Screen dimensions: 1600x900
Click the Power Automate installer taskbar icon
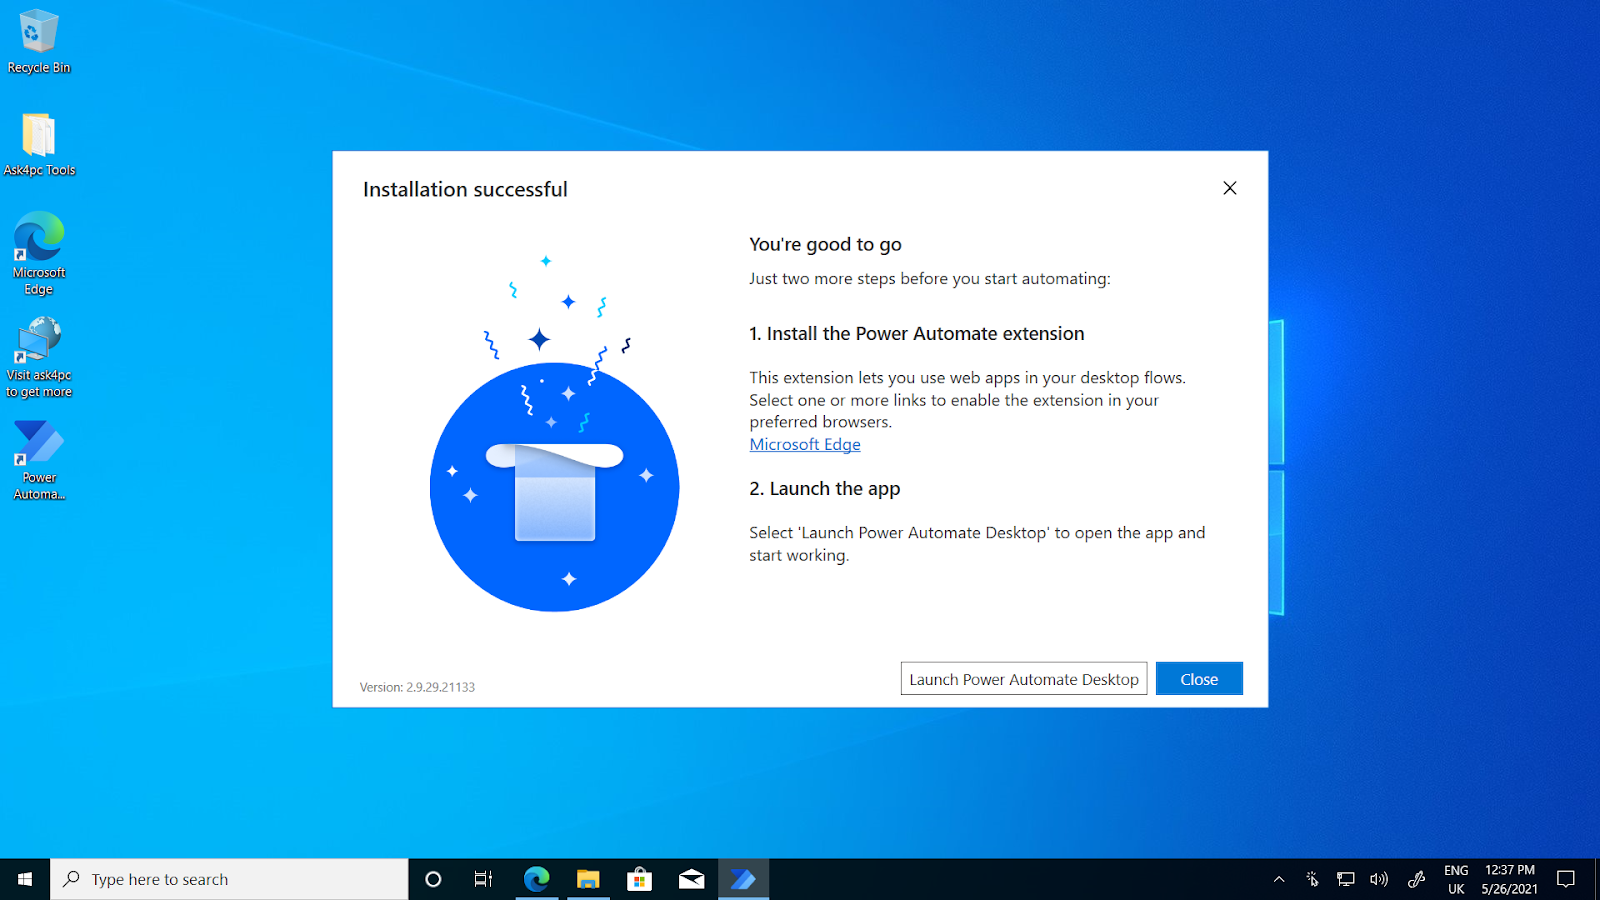click(743, 879)
